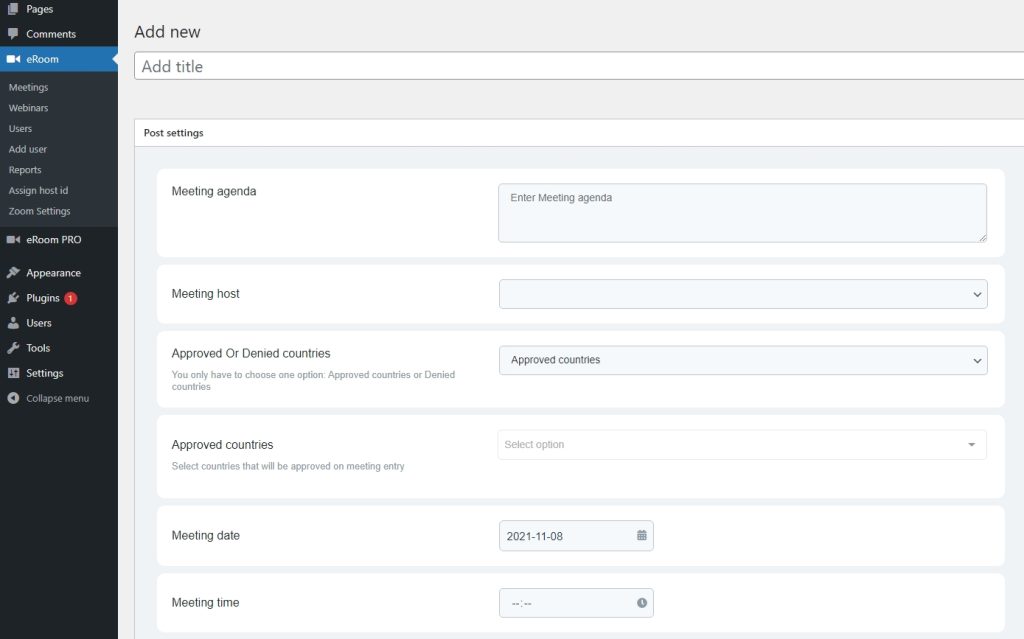The image size is (1024, 639).
Task: Click the Settings sliders icon
Action: coord(13,373)
